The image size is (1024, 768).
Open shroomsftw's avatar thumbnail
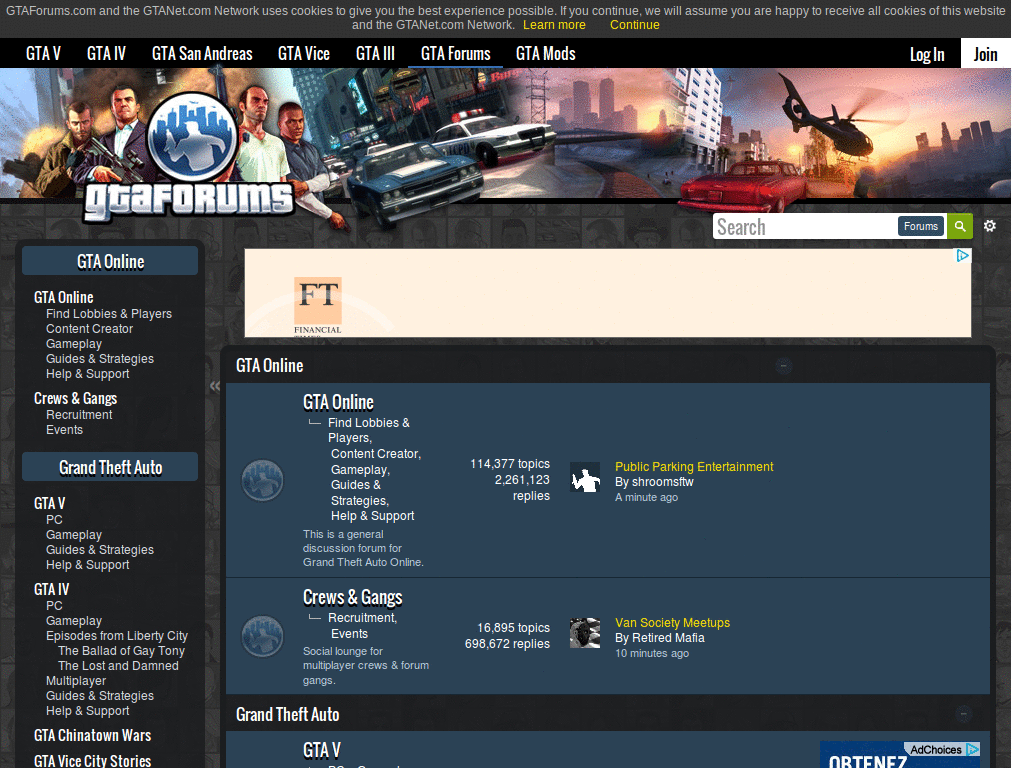click(585, 477)
